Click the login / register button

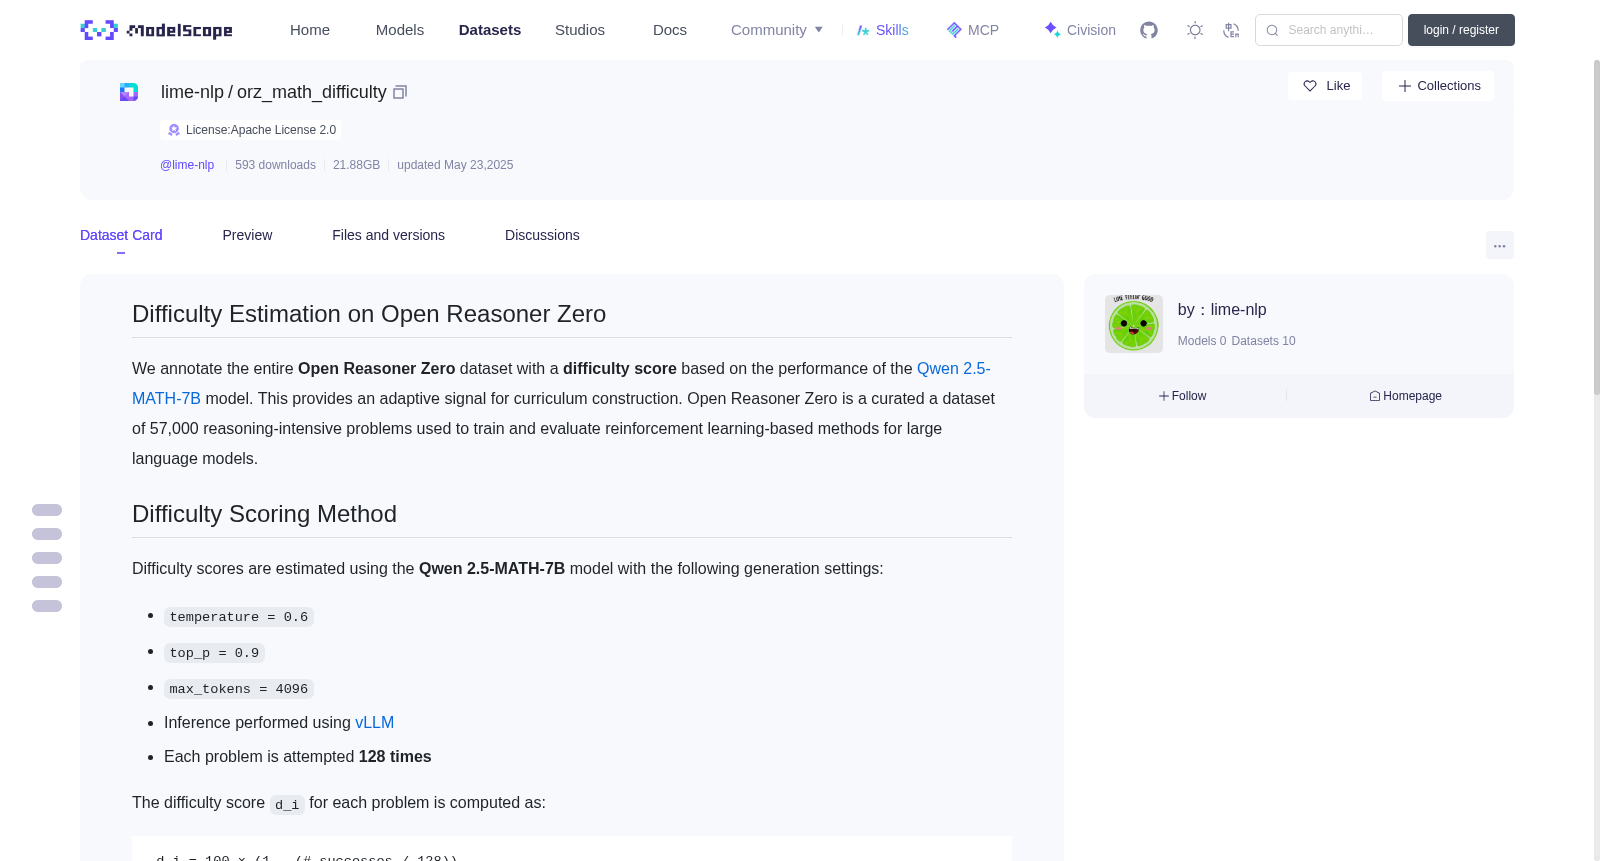pos(1461,30)
